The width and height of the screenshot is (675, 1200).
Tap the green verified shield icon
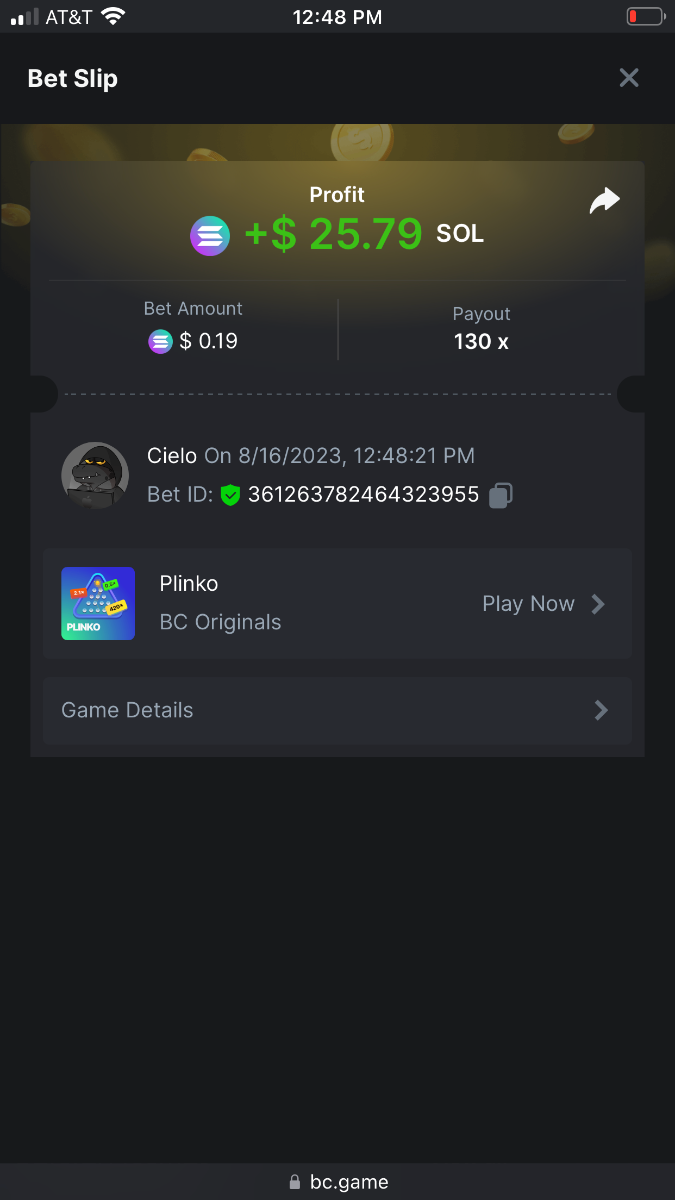pos(231,495)
